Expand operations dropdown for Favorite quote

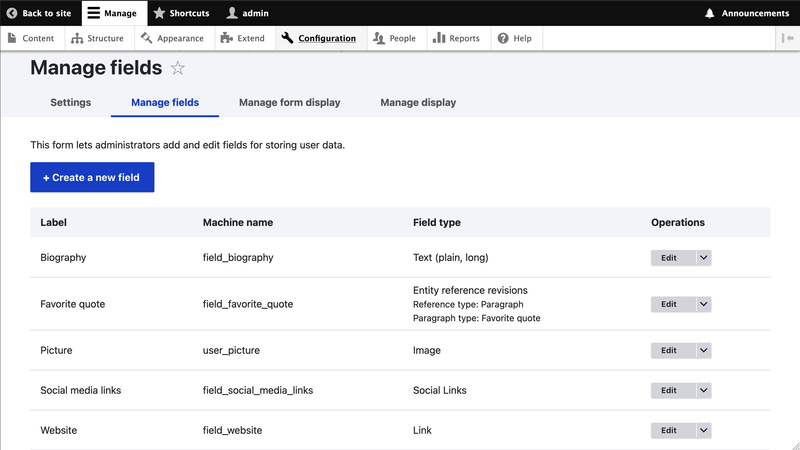pos(704,304)
